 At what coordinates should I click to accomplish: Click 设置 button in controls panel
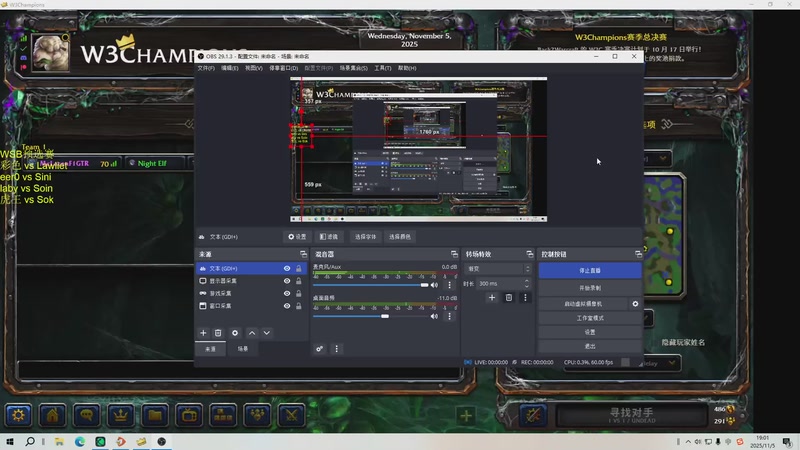click(590, 332)
